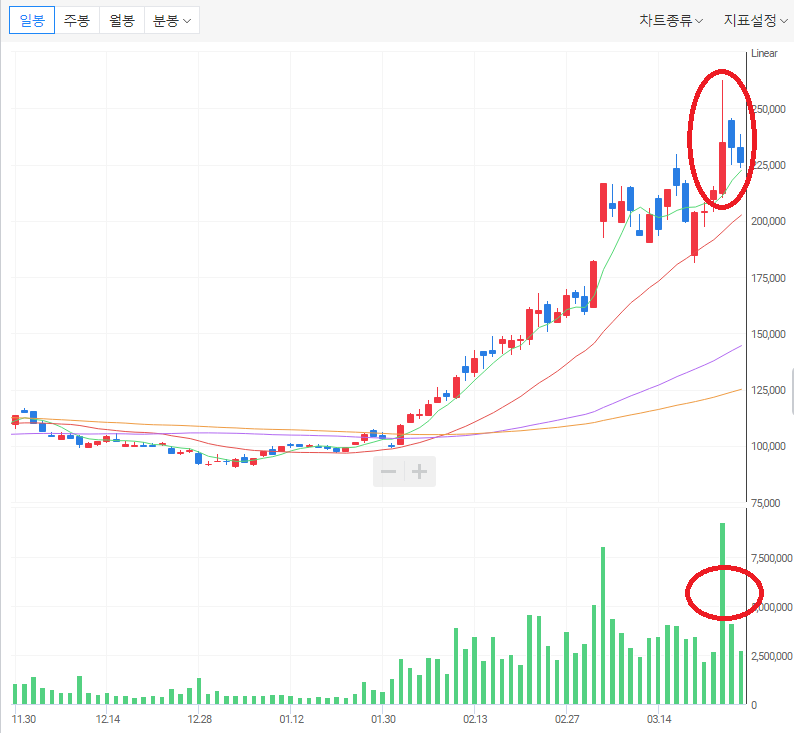This screenshot has width=794, height=733.
Task: Click the 02.13 date axis label
Action: point(475,719)
